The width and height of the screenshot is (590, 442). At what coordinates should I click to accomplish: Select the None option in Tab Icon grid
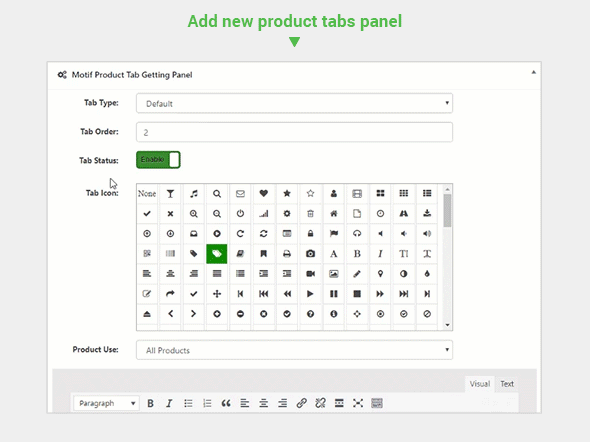point(147,193)
